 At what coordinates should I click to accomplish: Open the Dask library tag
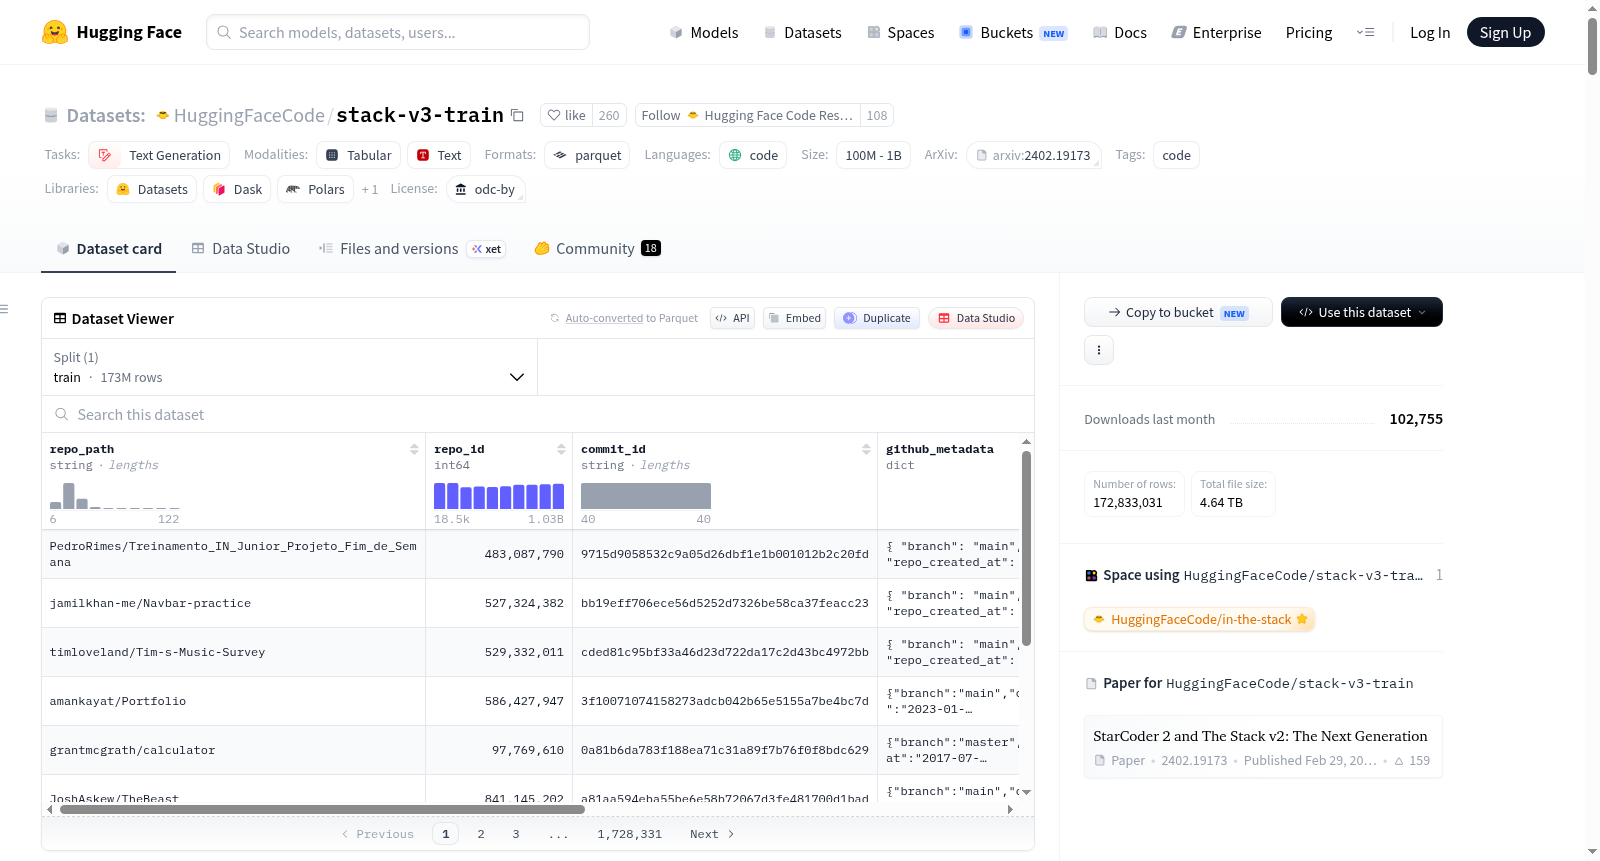237,189
